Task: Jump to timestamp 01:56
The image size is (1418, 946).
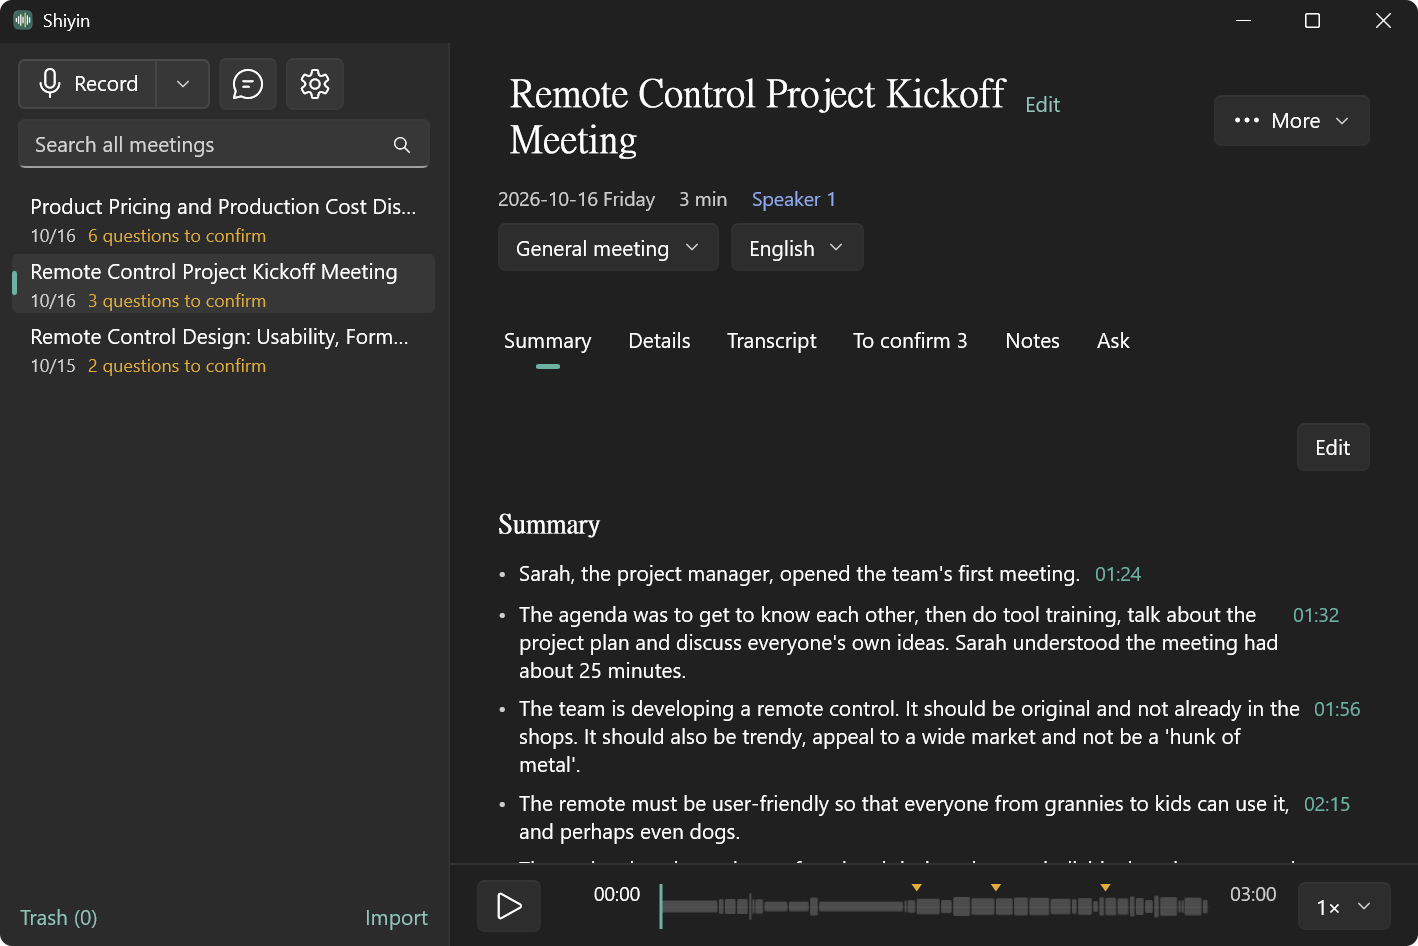Action: point(1337,709)
